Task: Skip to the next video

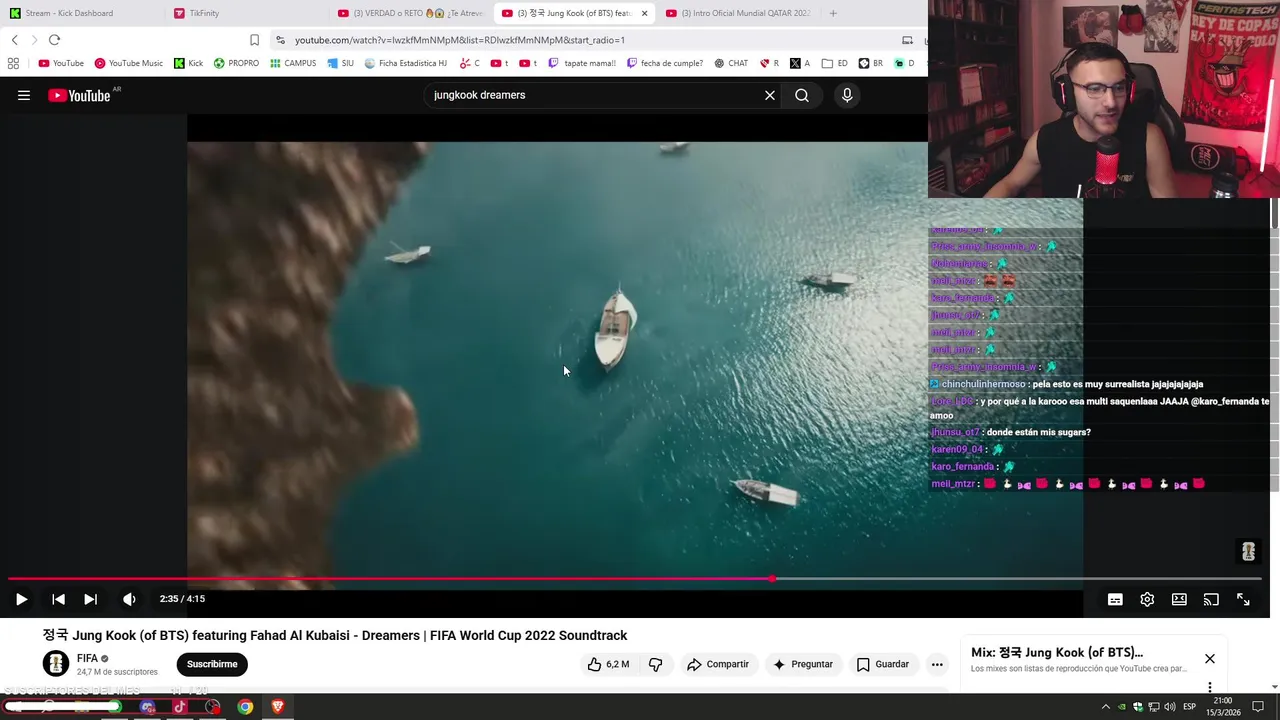Action: click(90, 599)
